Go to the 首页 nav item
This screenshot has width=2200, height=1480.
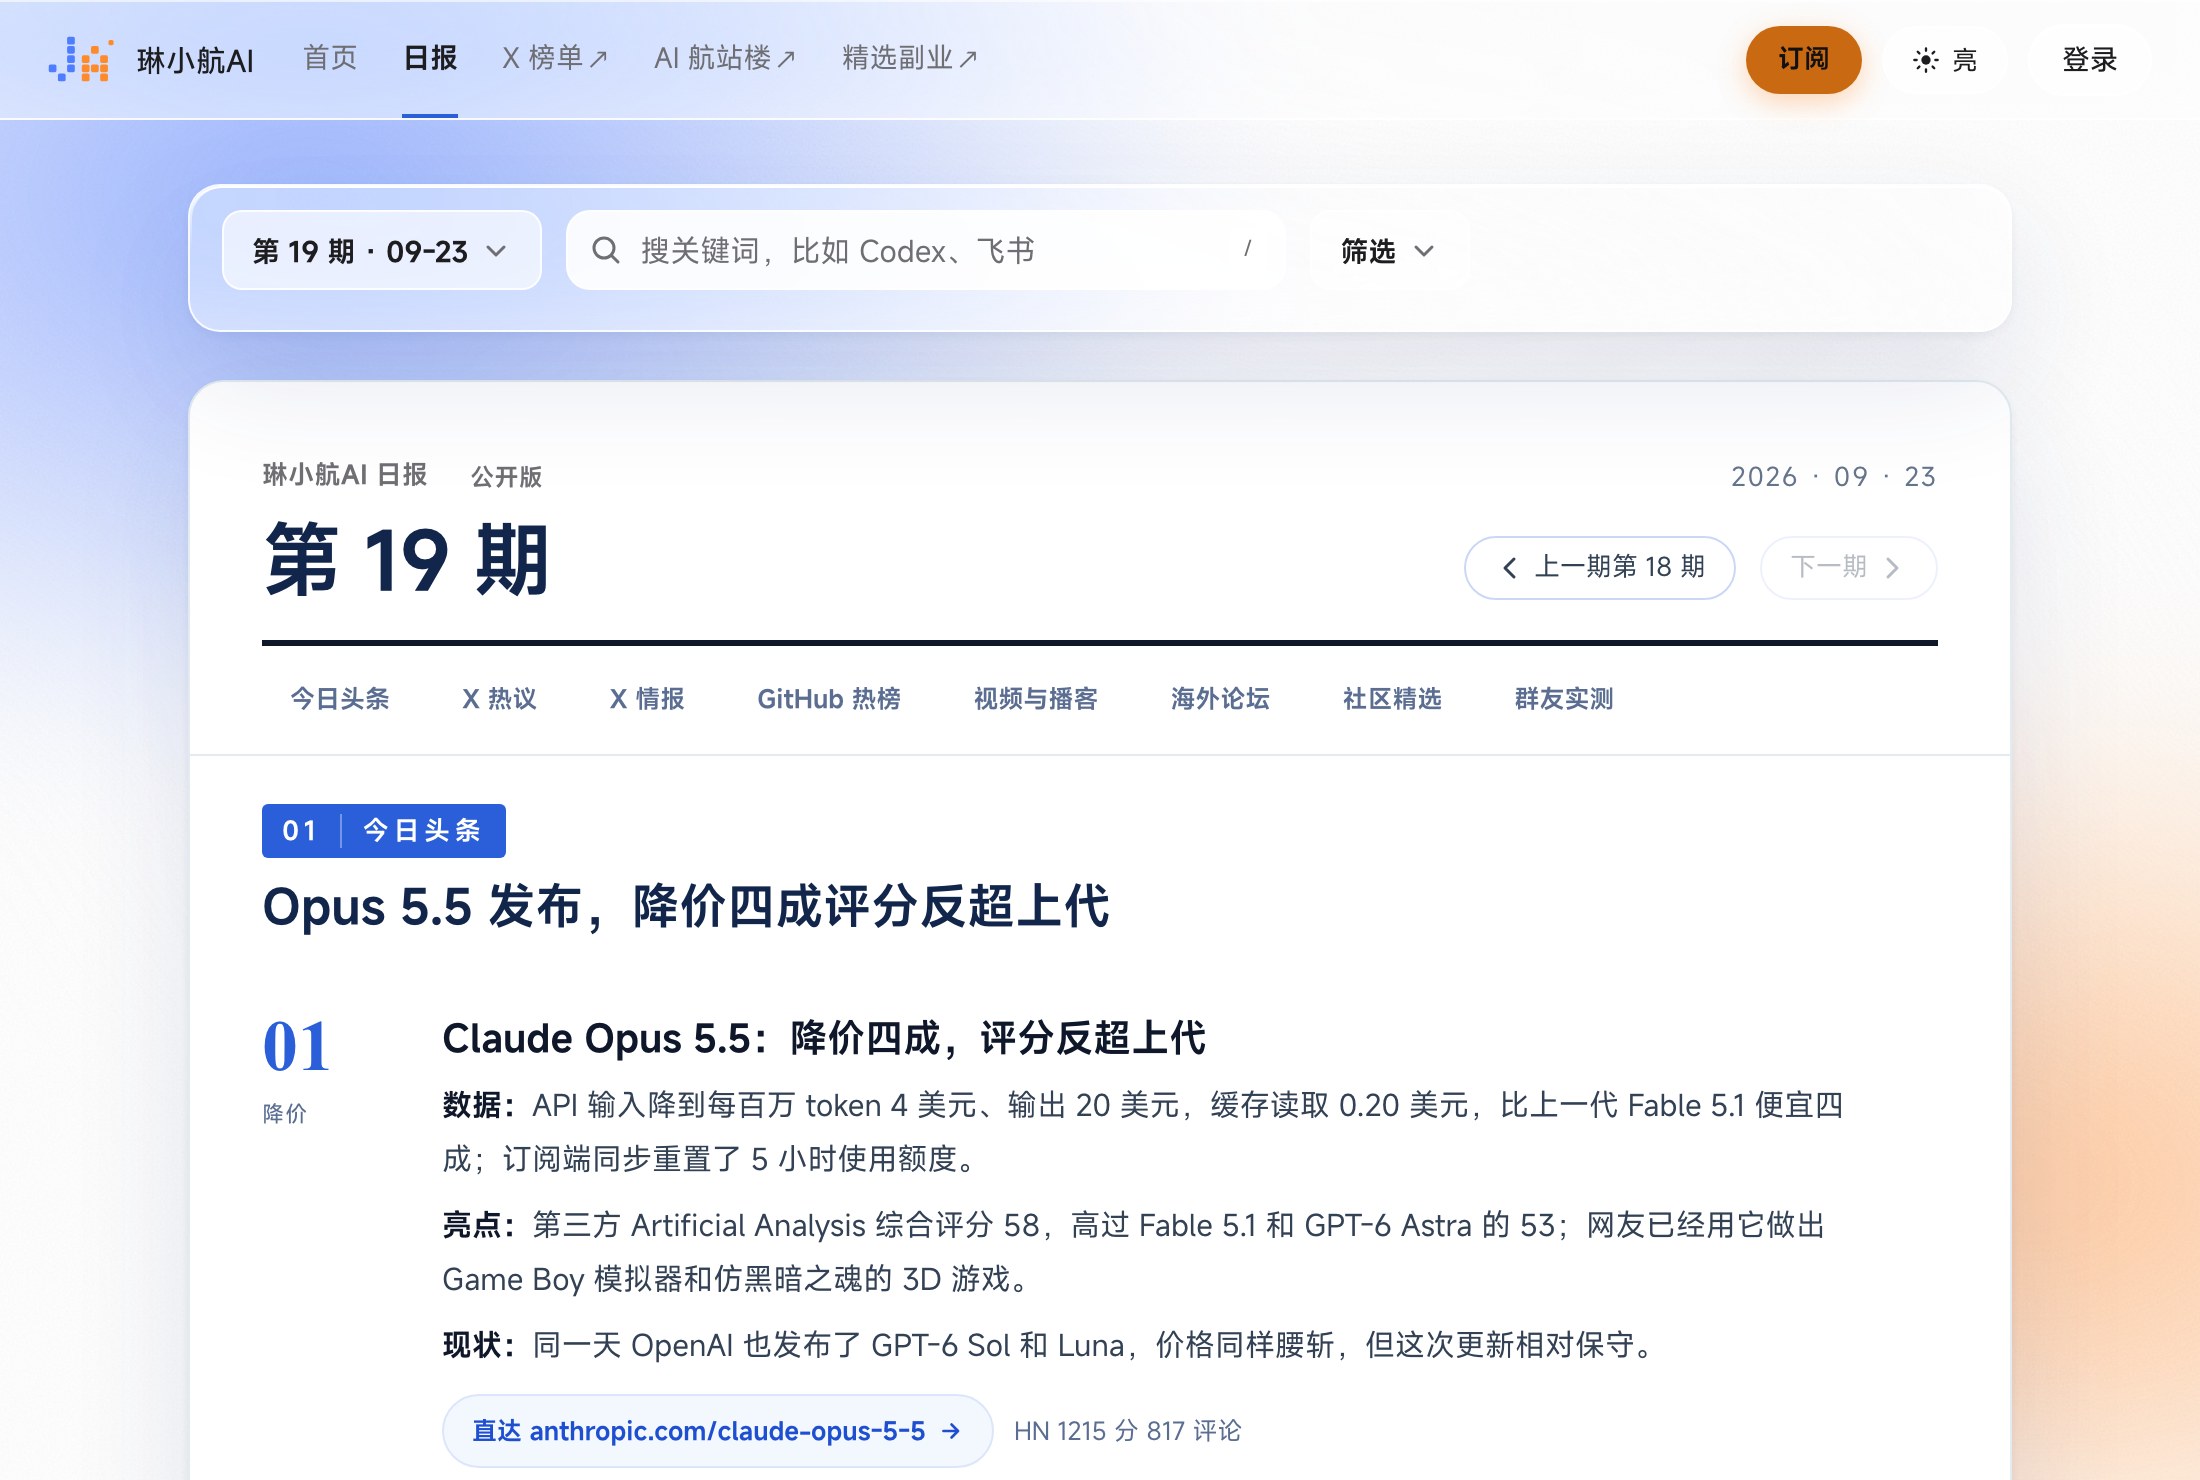pos(330,58)
